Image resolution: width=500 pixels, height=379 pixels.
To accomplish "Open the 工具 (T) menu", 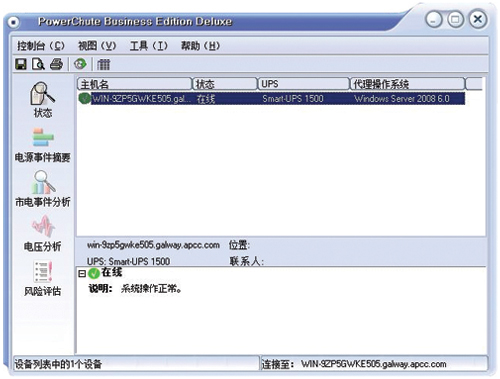I will pyautogui.click(x=149, y=46).
